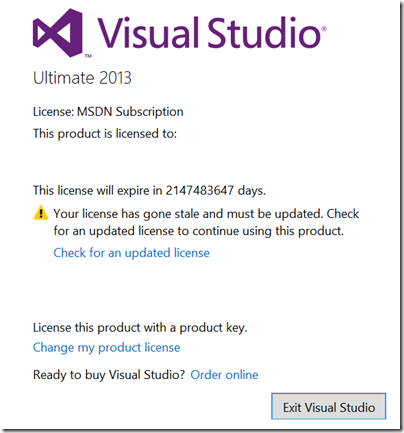Click the TM mark below the logo
The height and width of the screenshot is (433, 404).
coord(88,56)
